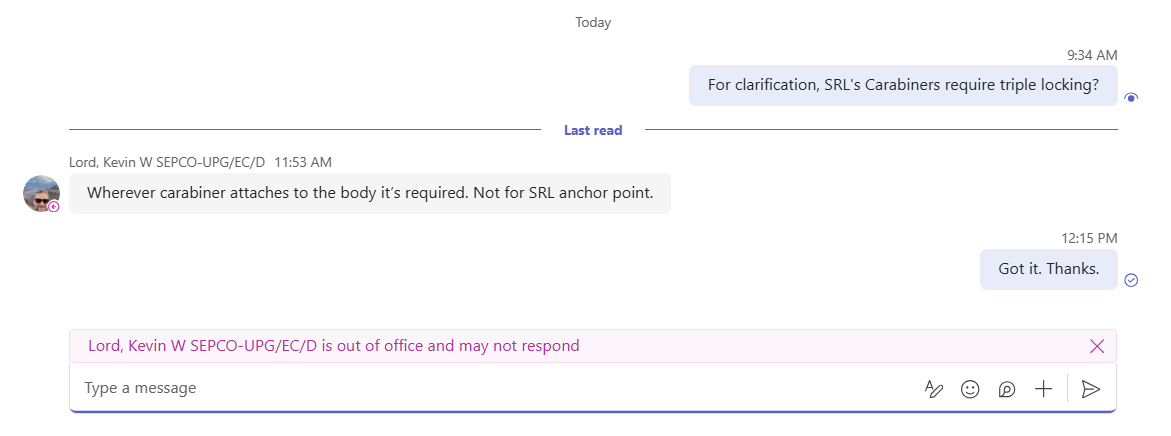Click the out-of-office status badge on avatar

tap(54, 207)
